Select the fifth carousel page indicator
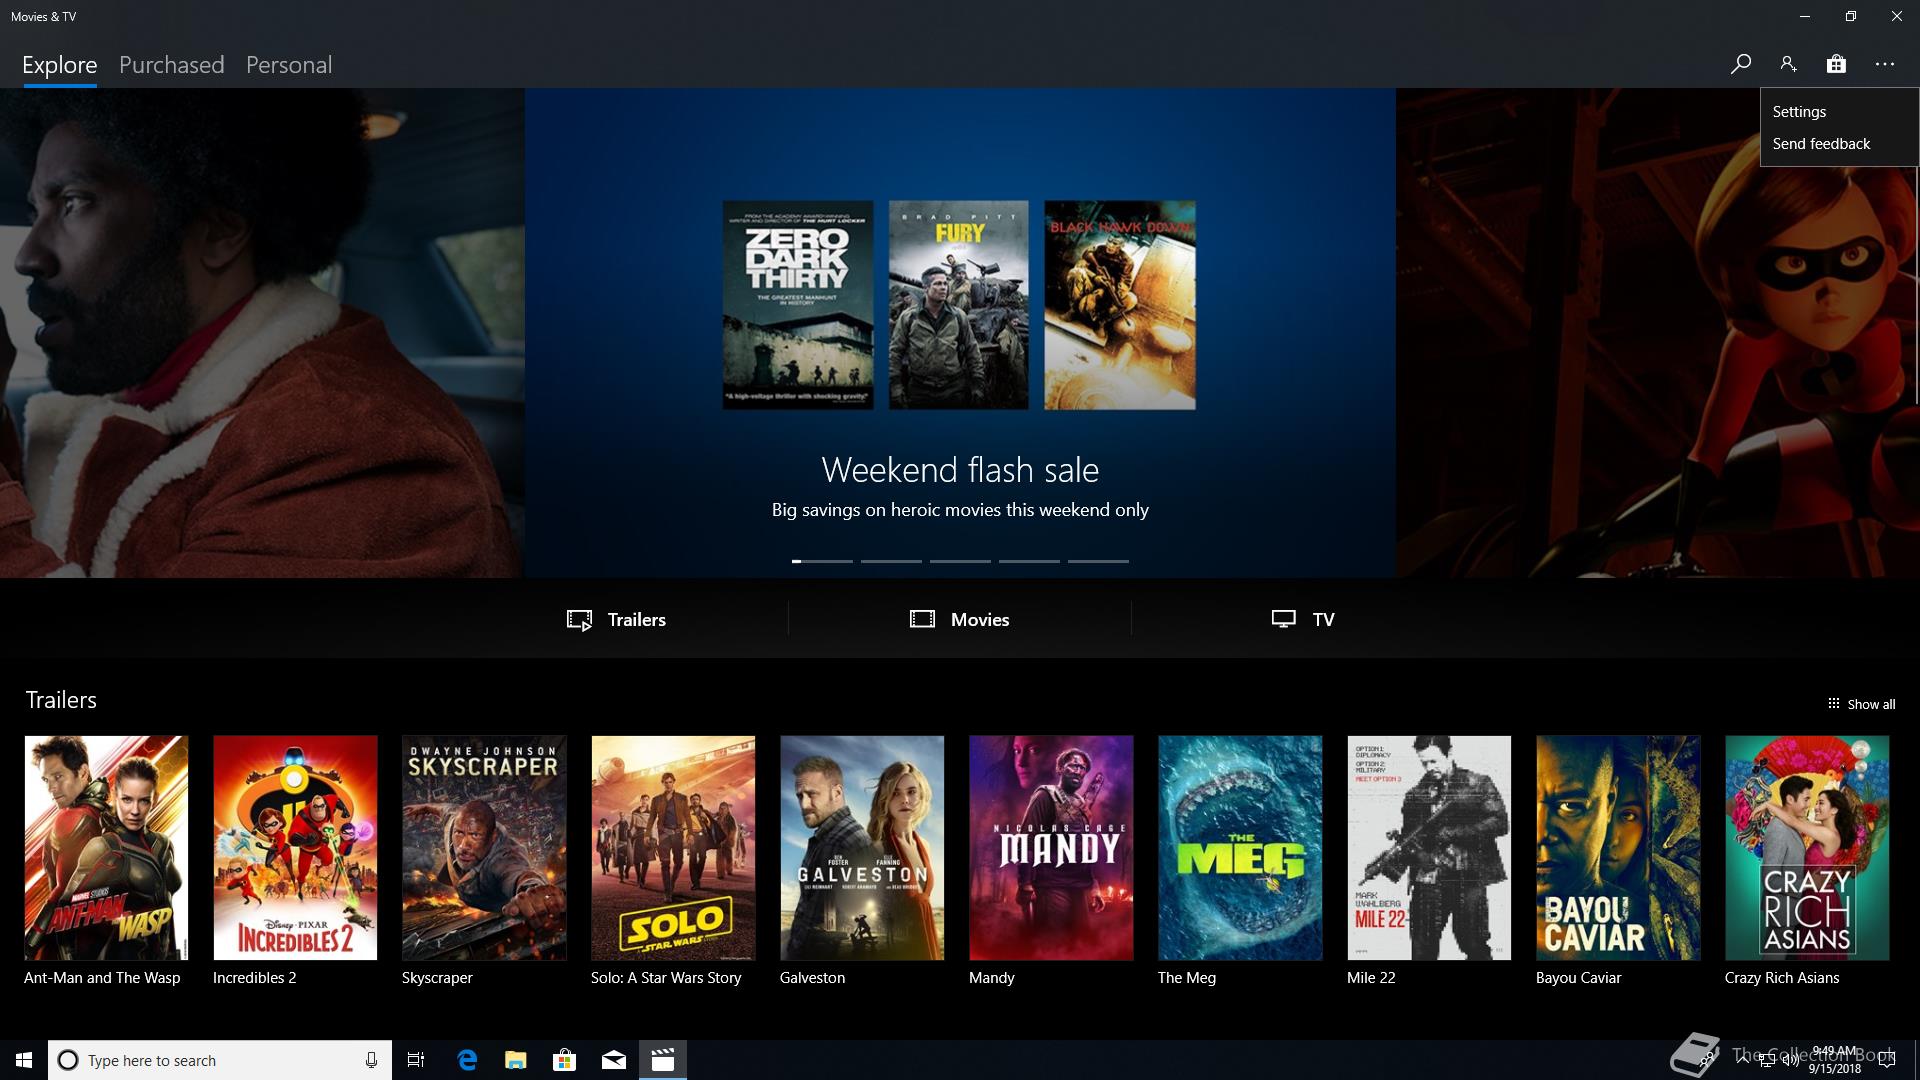The image size is (1920, 1080). pos(1098,561)
